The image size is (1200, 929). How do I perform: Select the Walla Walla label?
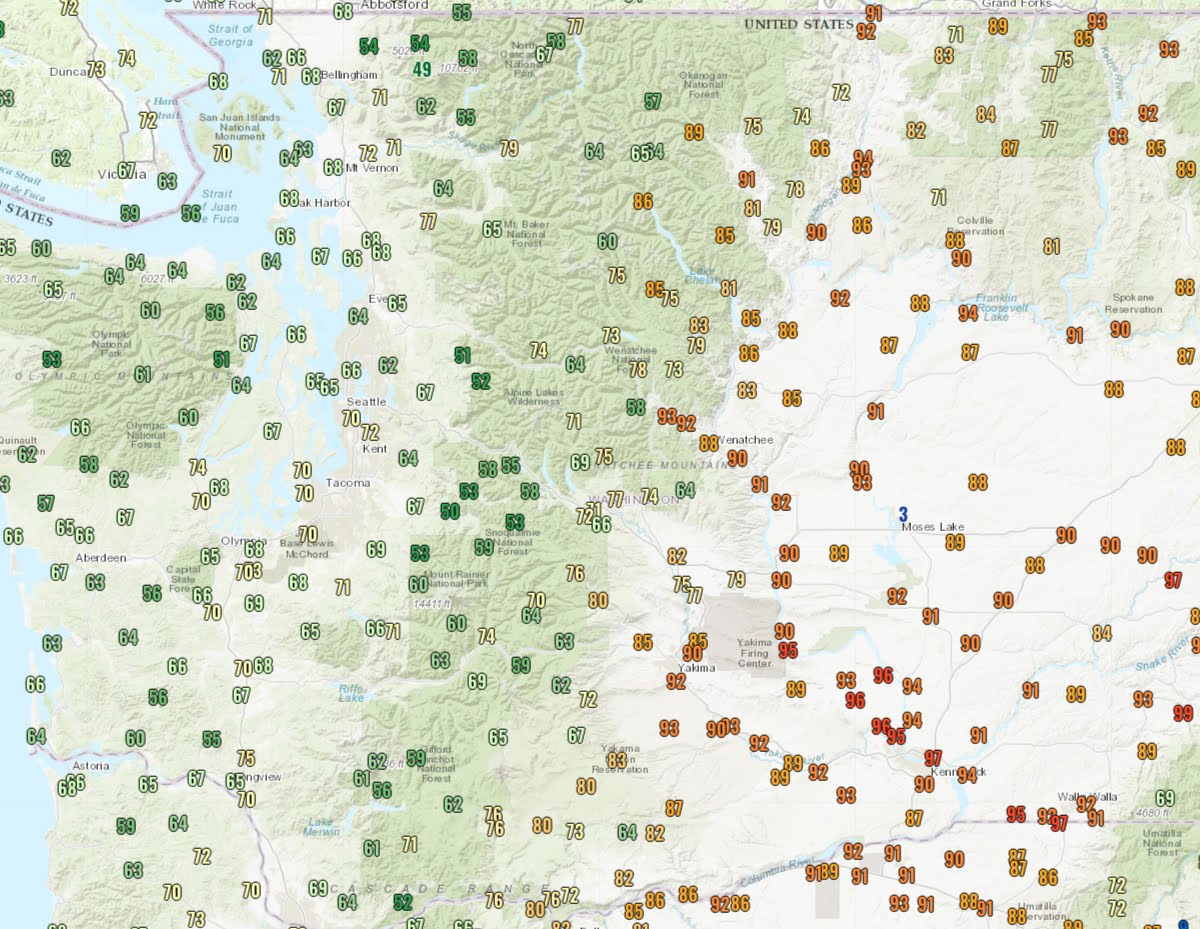1089,797
